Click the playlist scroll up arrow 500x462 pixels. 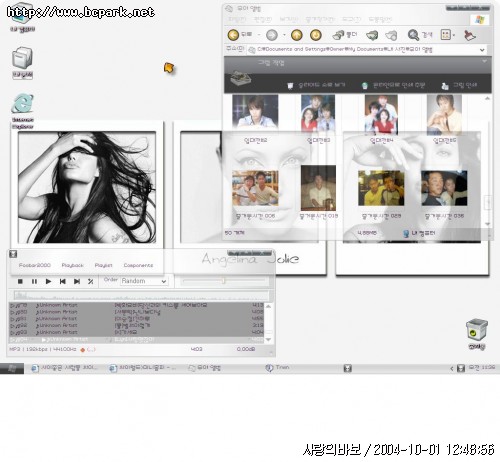269,305
